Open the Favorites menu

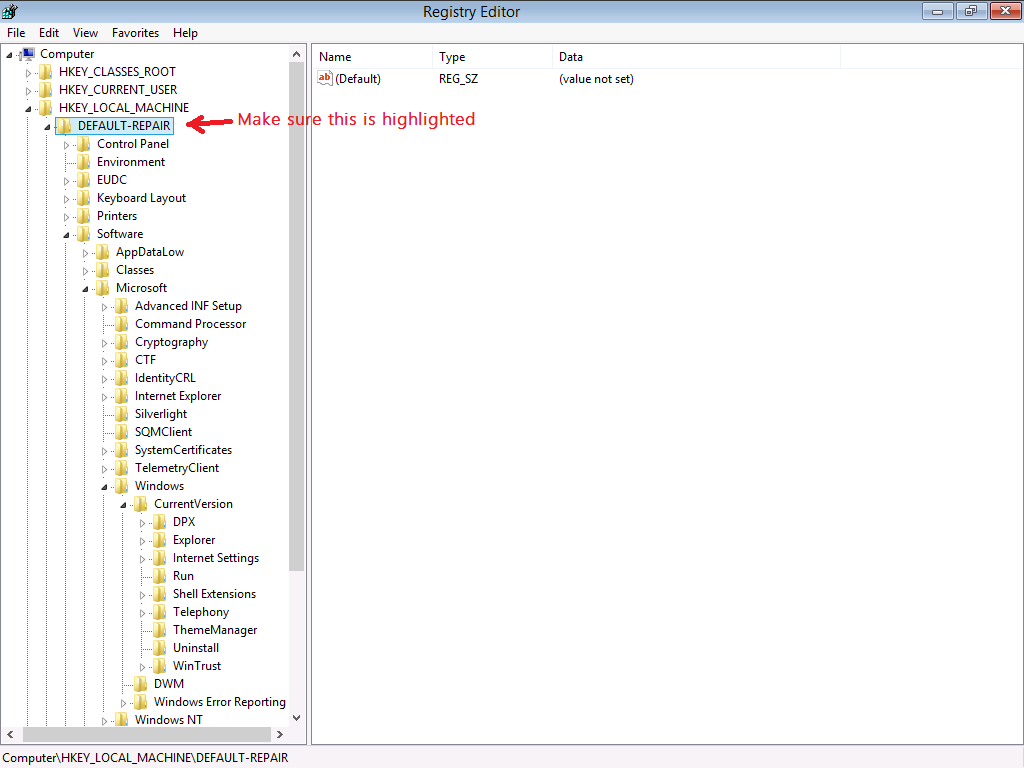[x=135, y=33]
